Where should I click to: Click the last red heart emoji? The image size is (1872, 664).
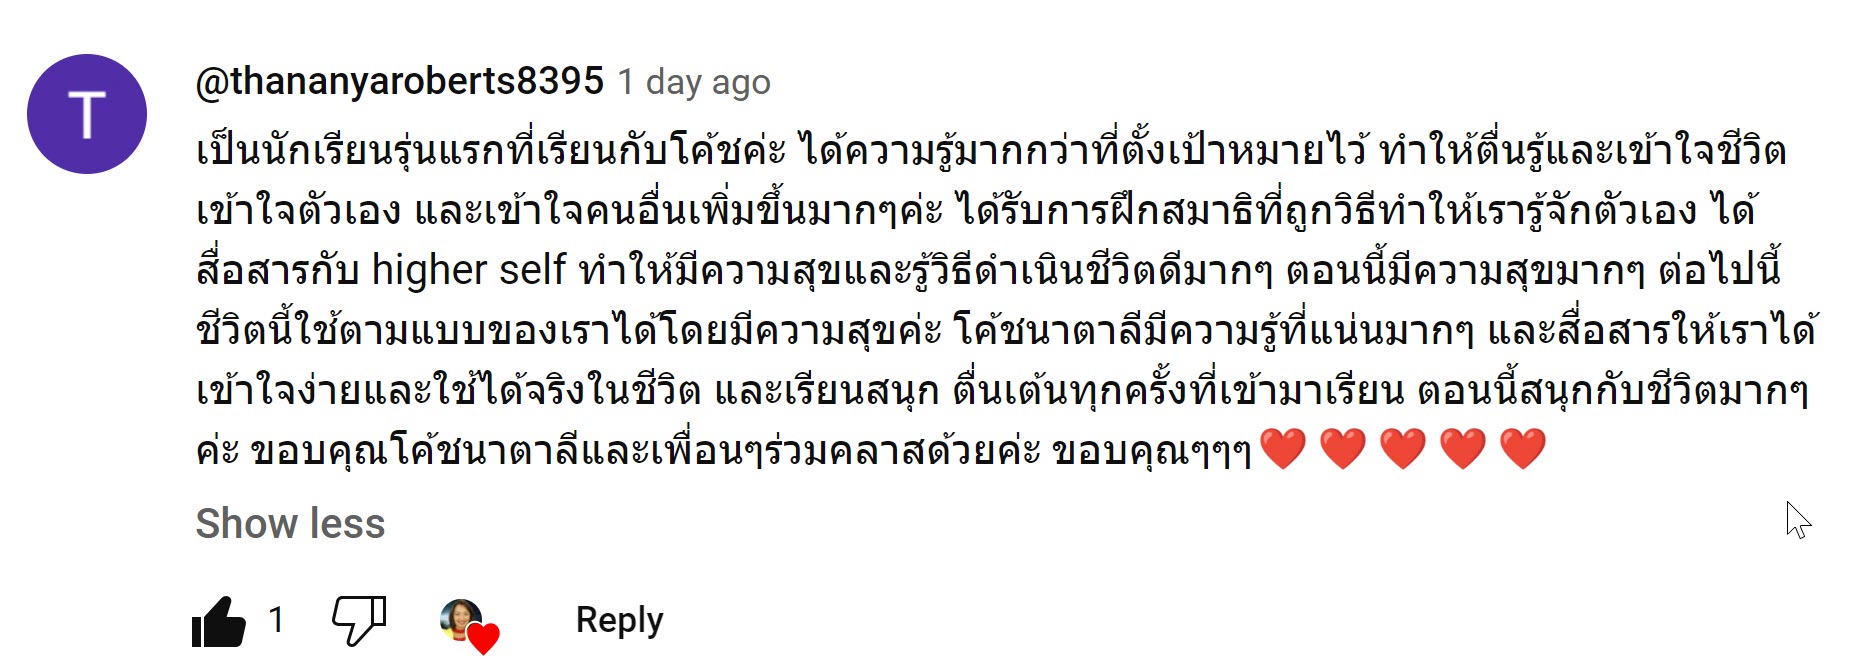pyautogui.click(x=1523, y=449)
